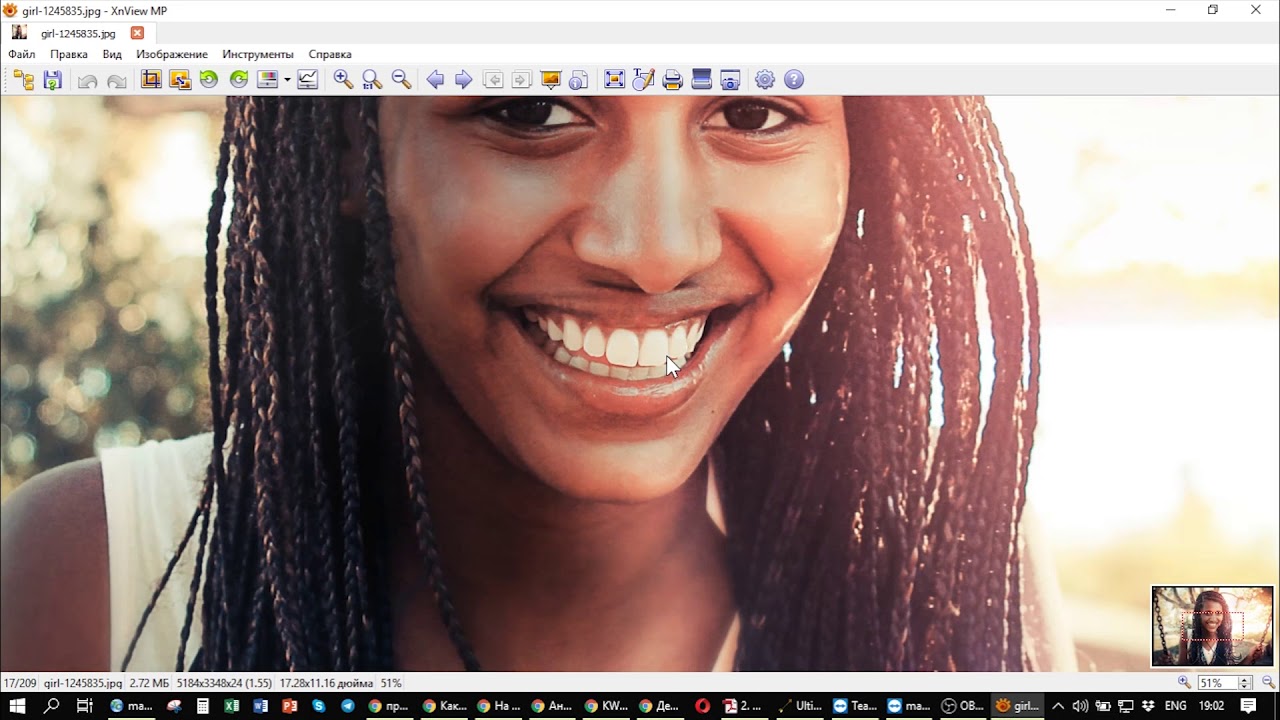1280x720 pixels.
Task: Click the Redo toolbar icon
Action: [117, 80]
